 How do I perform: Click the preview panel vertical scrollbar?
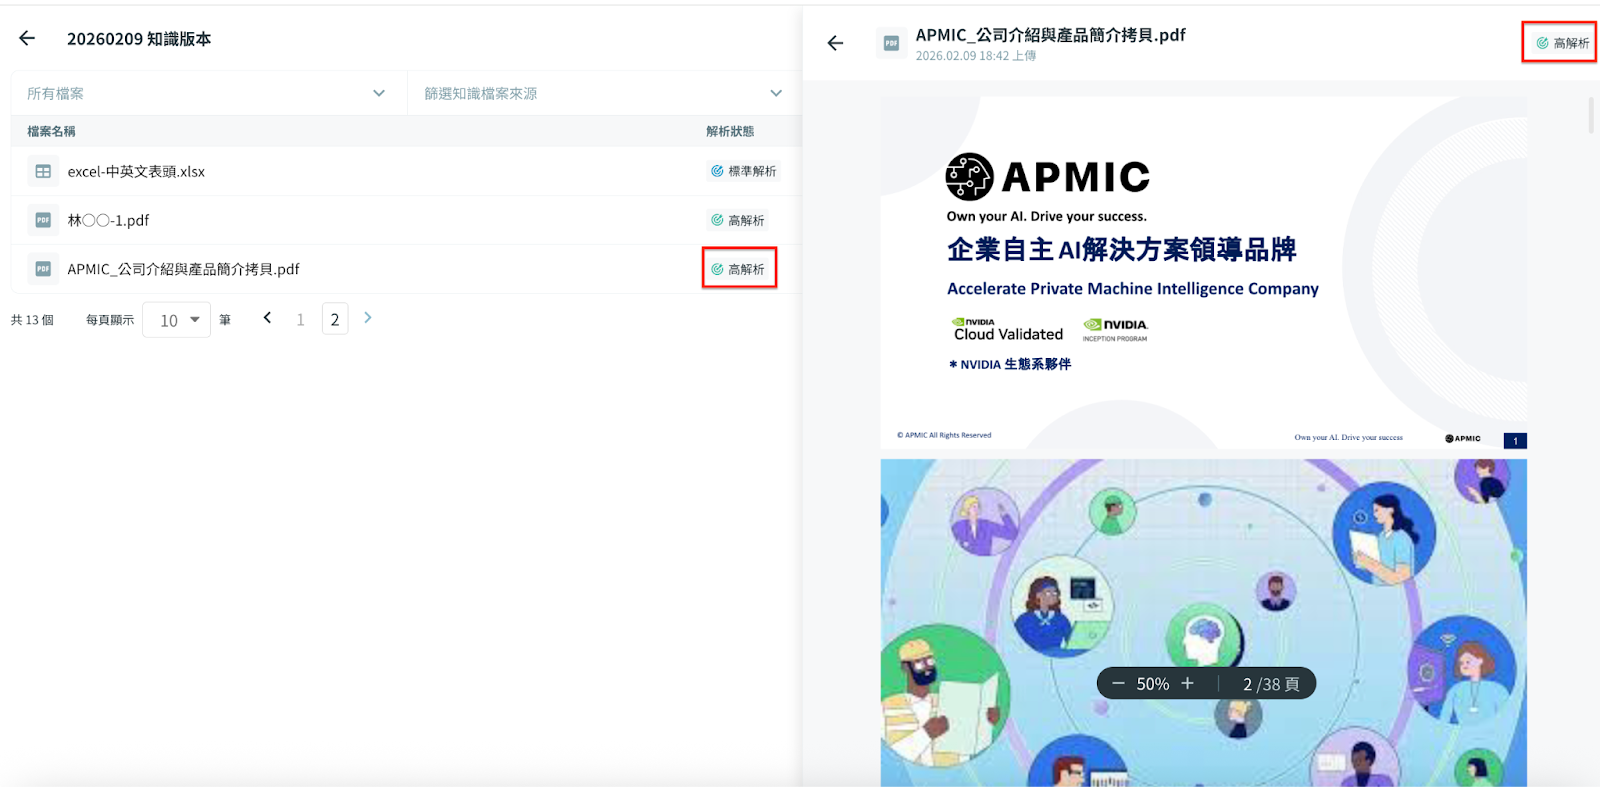[x=1590, y=115]
